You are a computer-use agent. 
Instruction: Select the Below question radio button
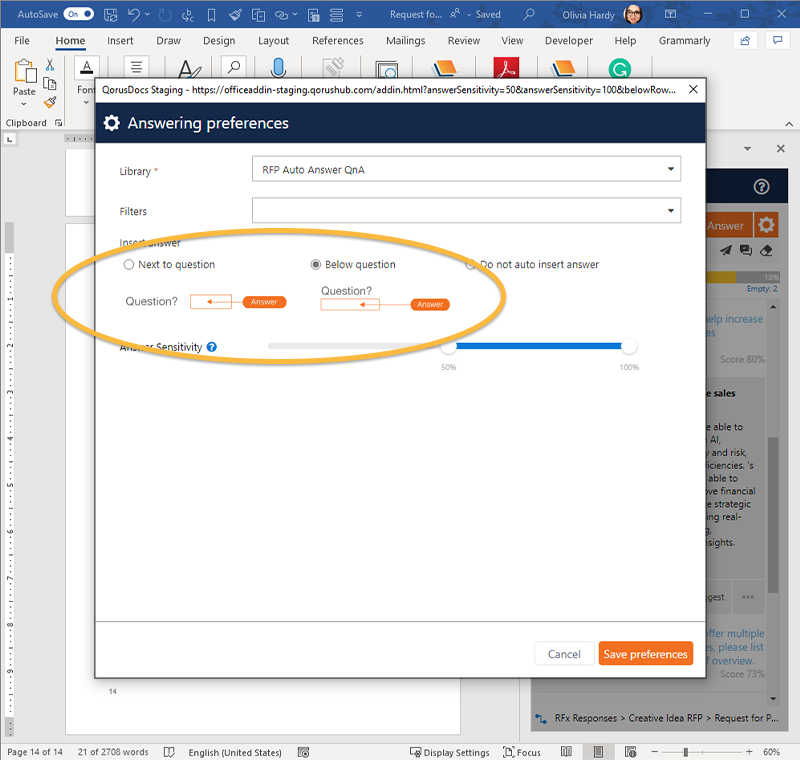click(x=316, y=265)
